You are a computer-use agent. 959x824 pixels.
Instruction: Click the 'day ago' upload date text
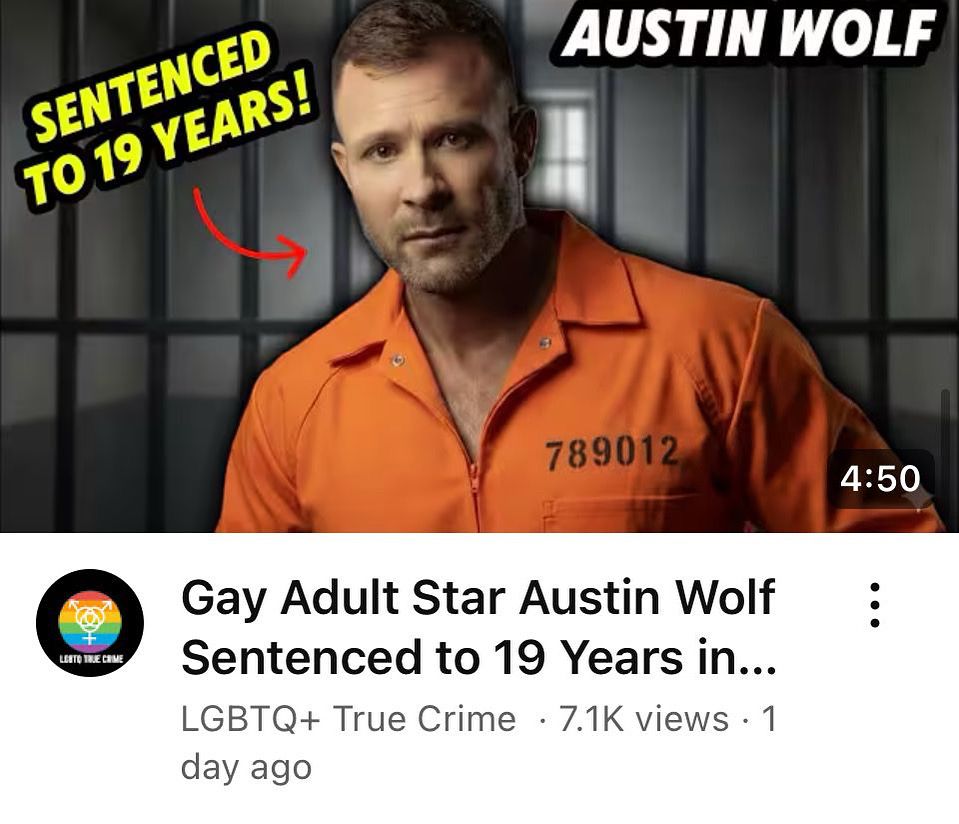(246, 769)
